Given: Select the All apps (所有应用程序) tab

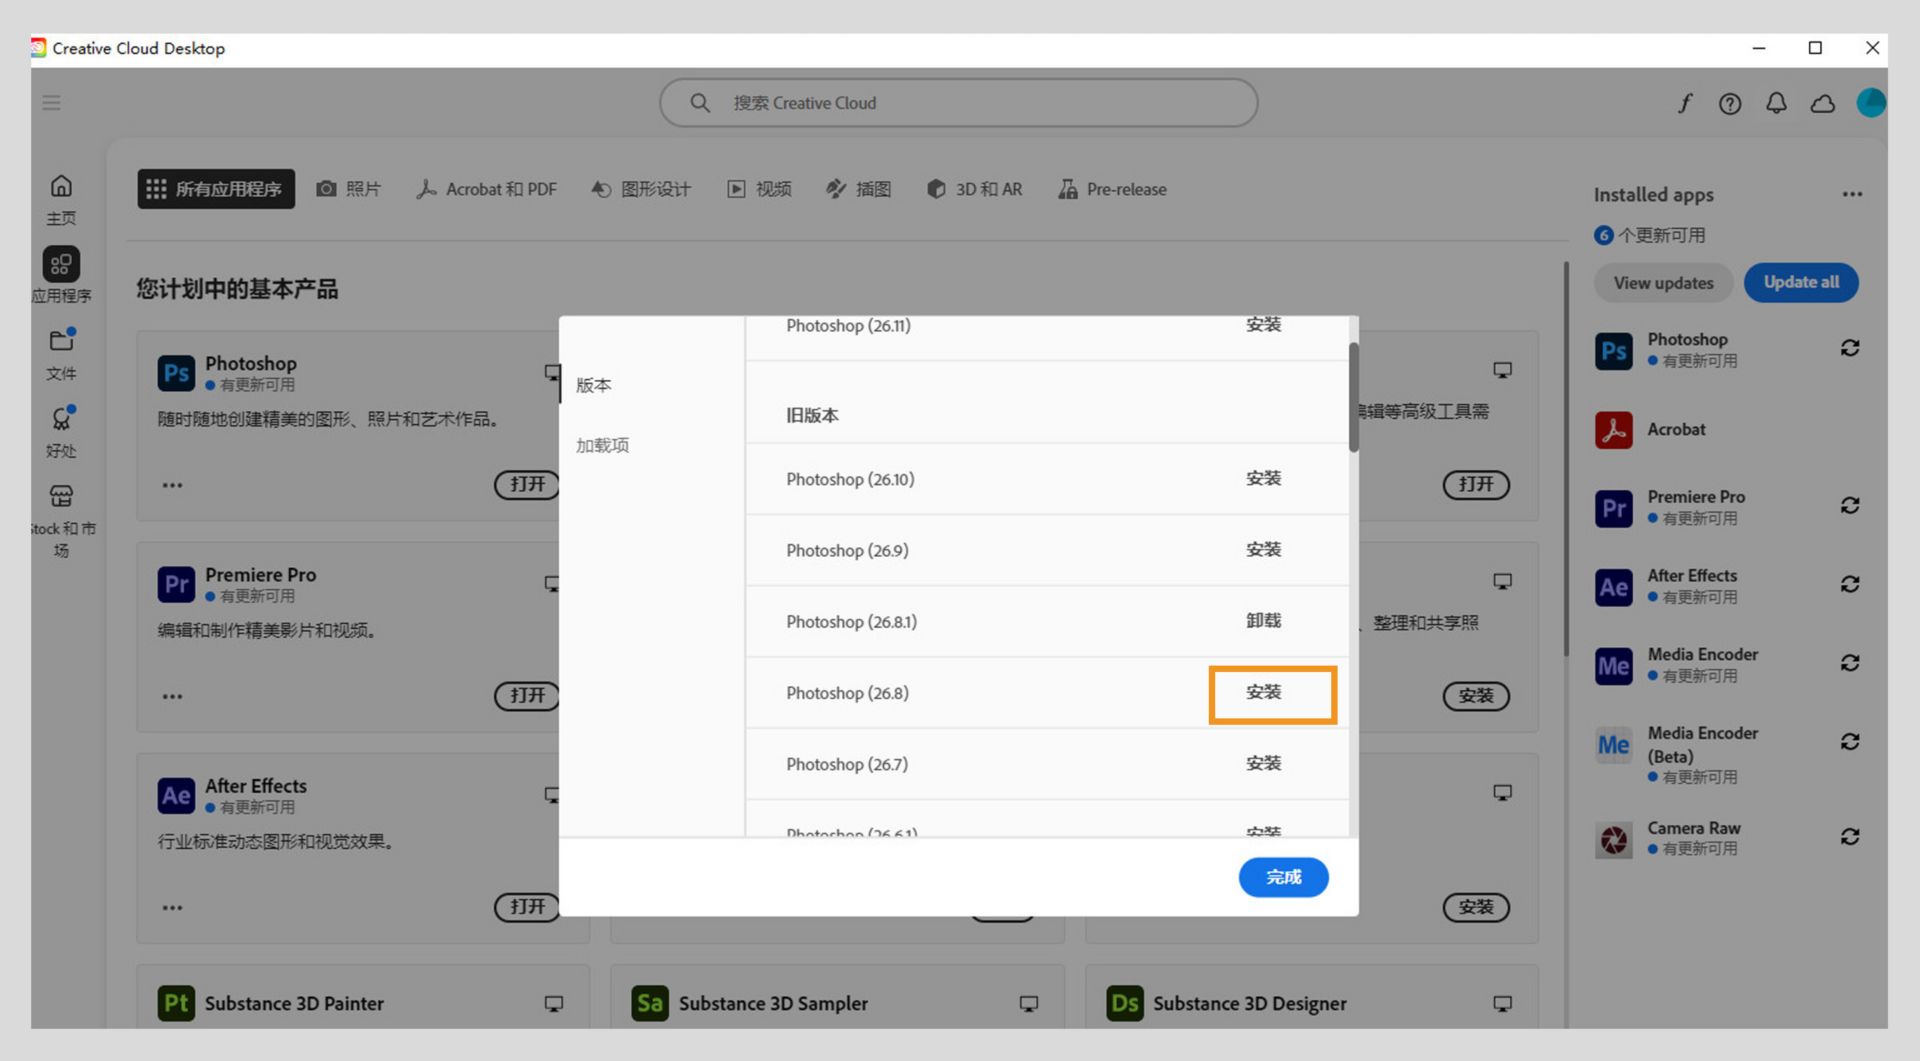Looking at the screenshot, I should (216, 189).
